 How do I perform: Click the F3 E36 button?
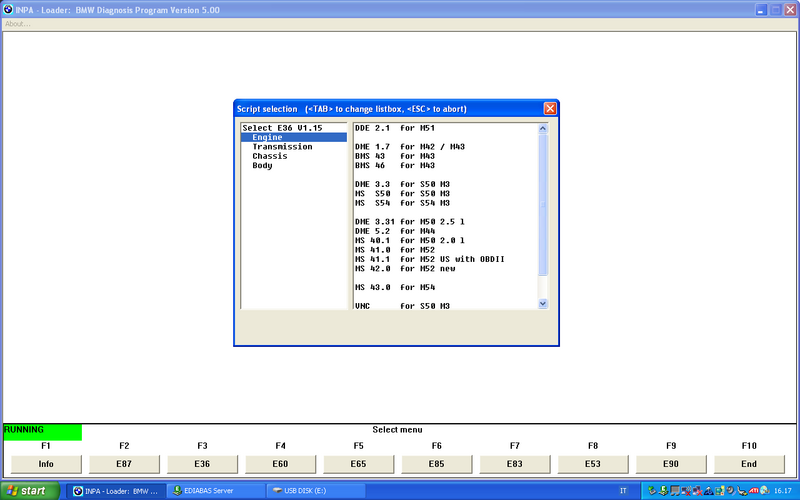click(x=202, y=464)
